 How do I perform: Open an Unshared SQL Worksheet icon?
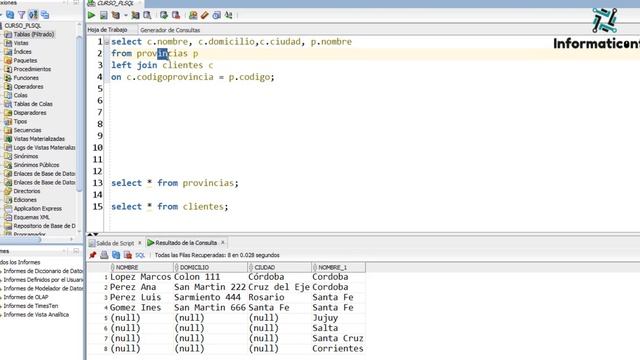click(x=193, y=16)
